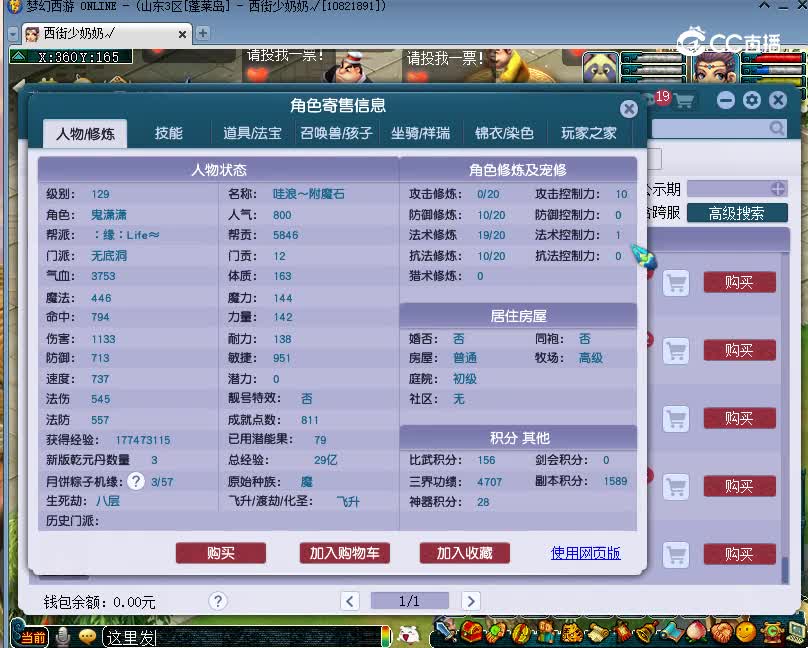Click 加入购物车 button
The height and width of the screenshot is (648, 808).
point(344,553)
